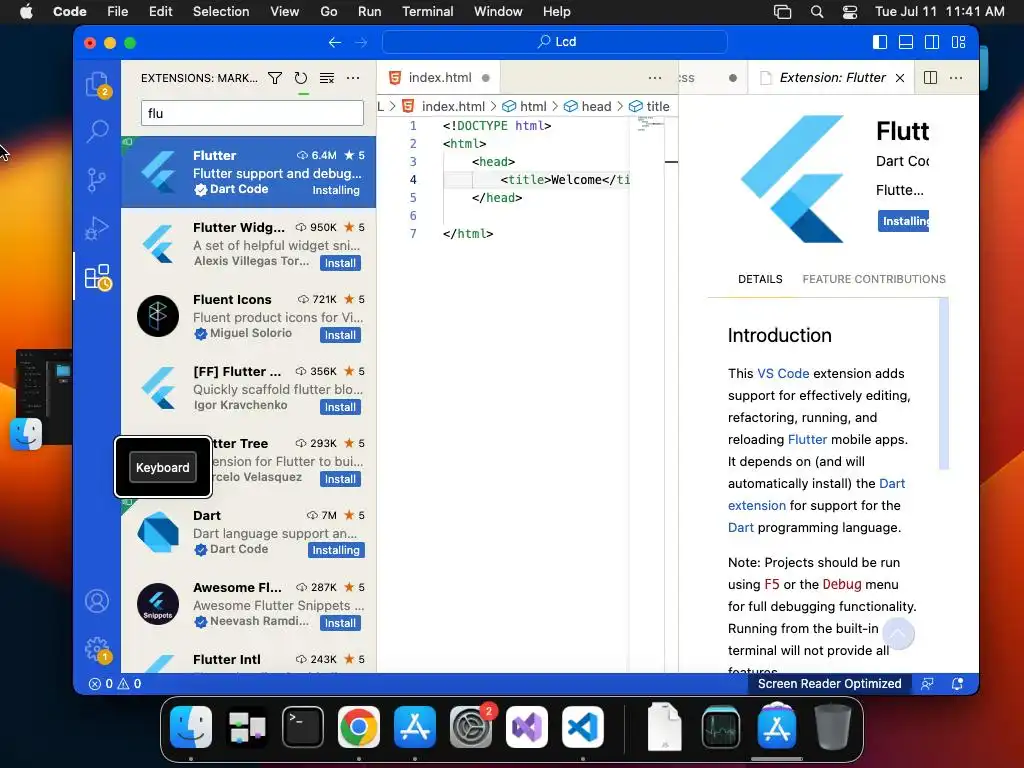Toggle primary side bar layout button
The height and width of the screenshot is (768, 1024).
[x=880, y=42]
